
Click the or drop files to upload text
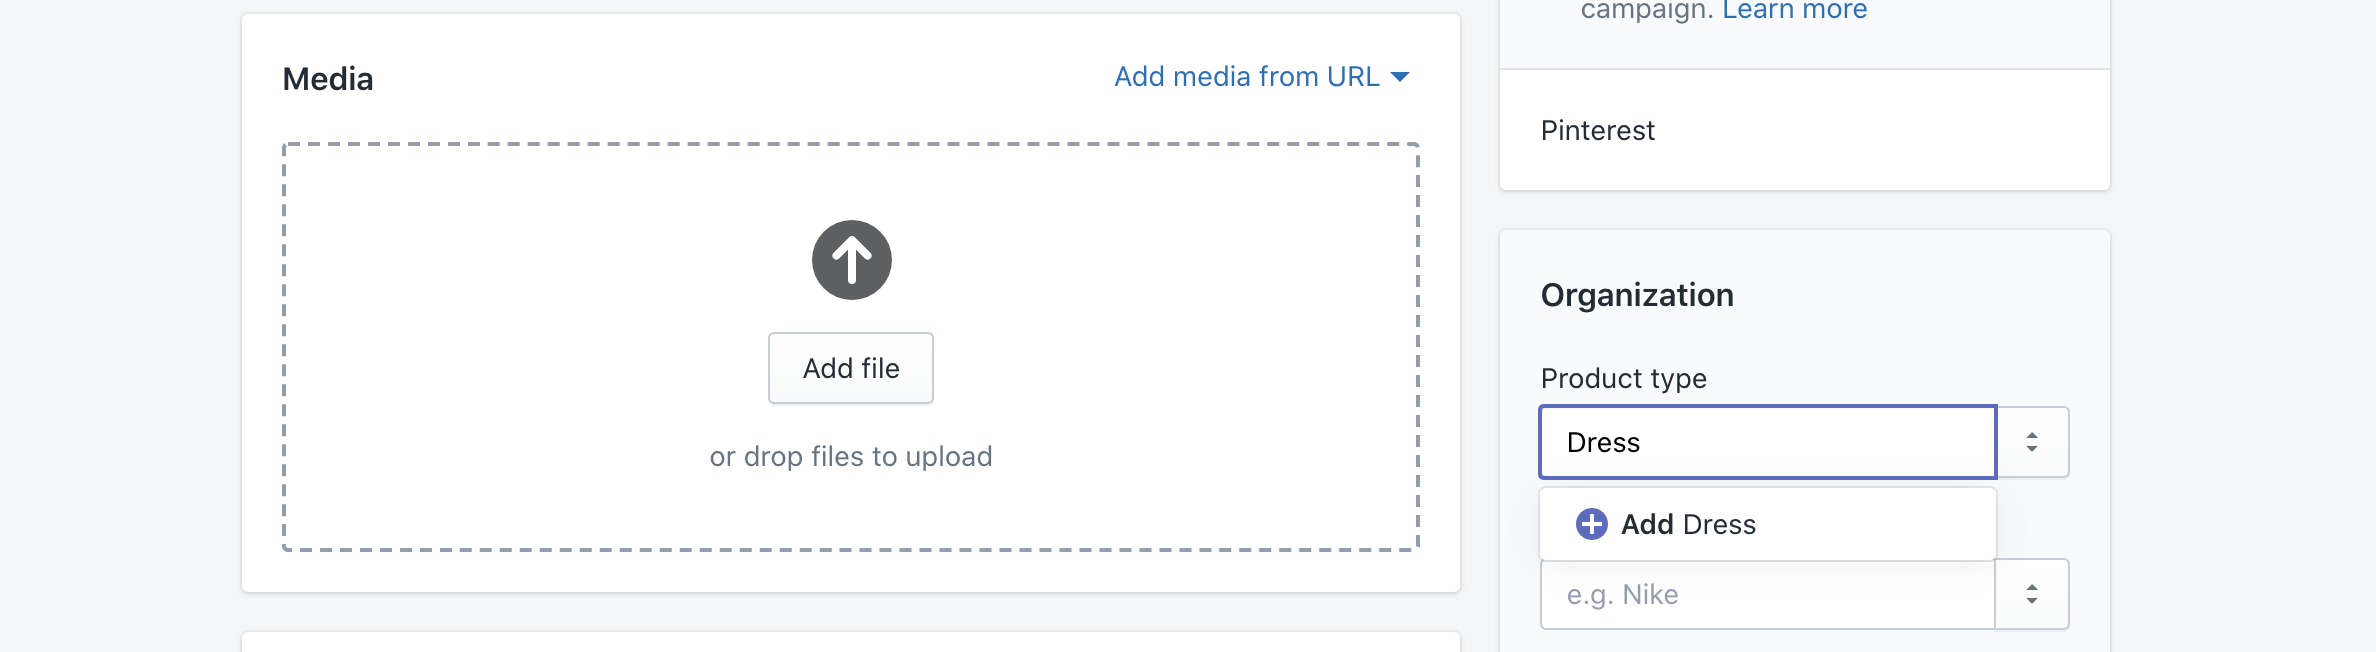coord(851,457)
